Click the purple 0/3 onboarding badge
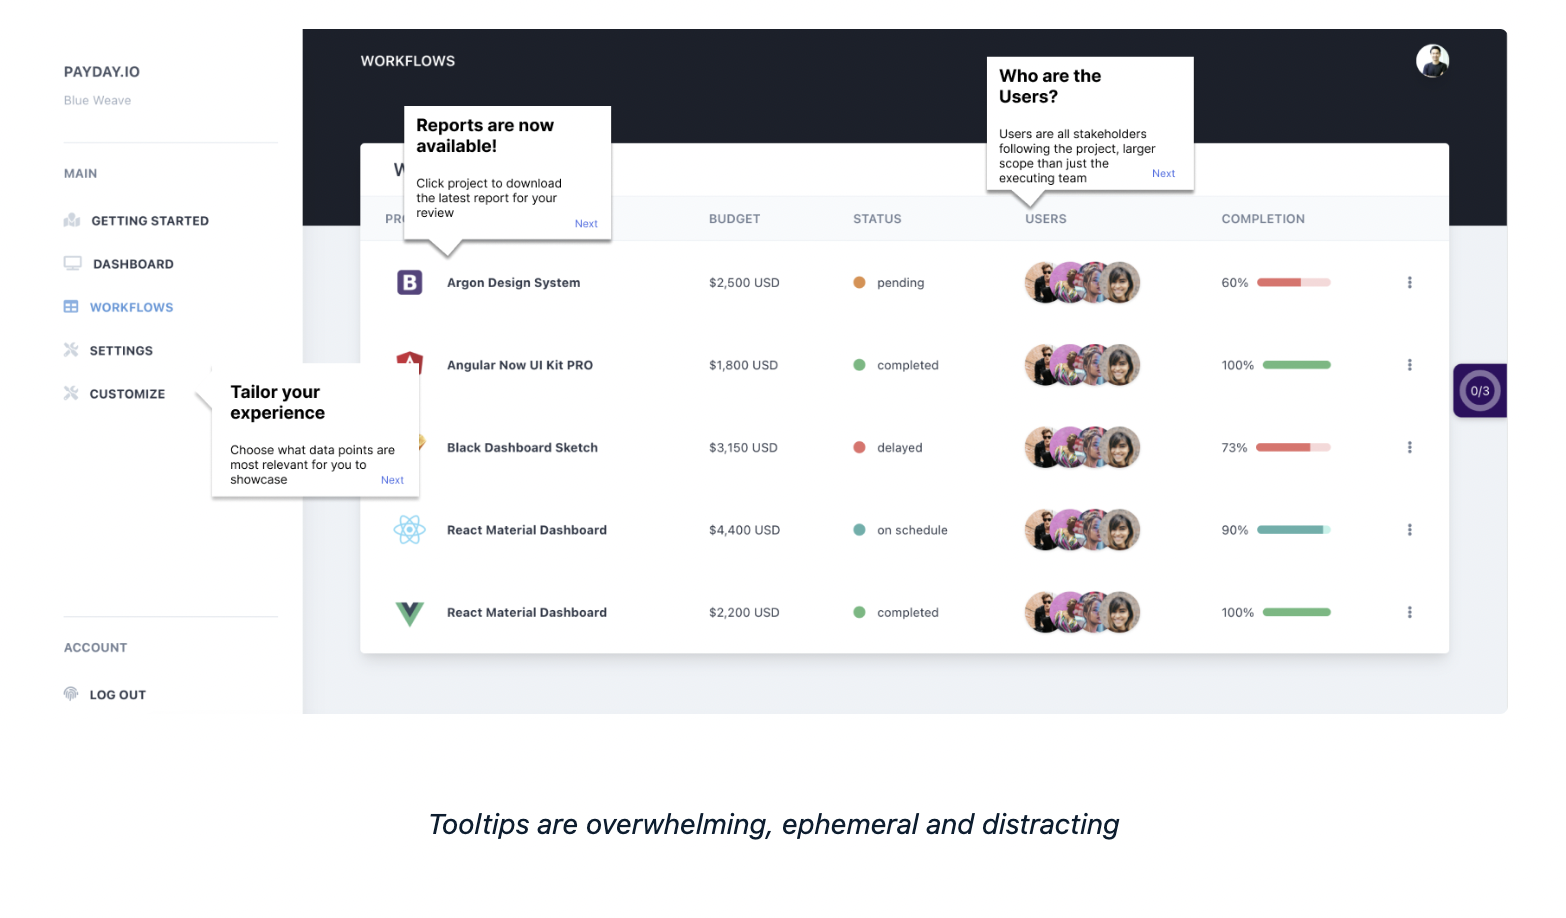This screenshot has width=1566, height=918. pyautogui.click(x=1479, y=390)
